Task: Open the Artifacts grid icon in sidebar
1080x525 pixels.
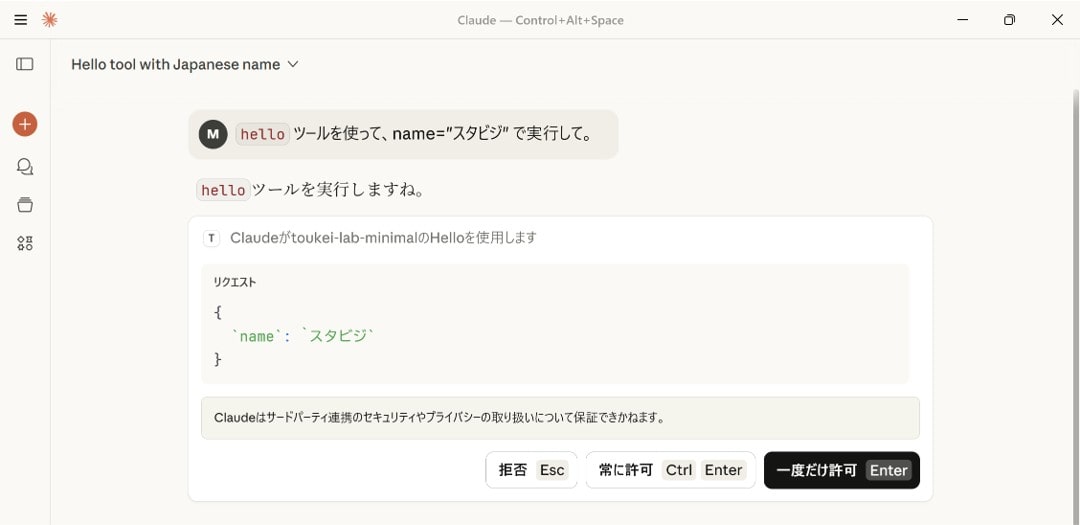Action: [x=25, y=243]
